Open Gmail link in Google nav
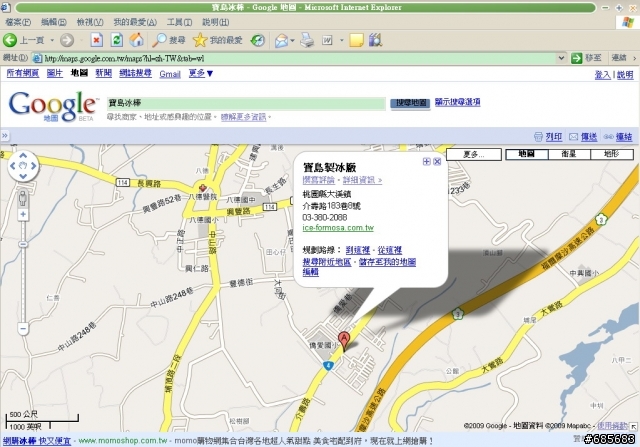 click(x=170, y=74)
